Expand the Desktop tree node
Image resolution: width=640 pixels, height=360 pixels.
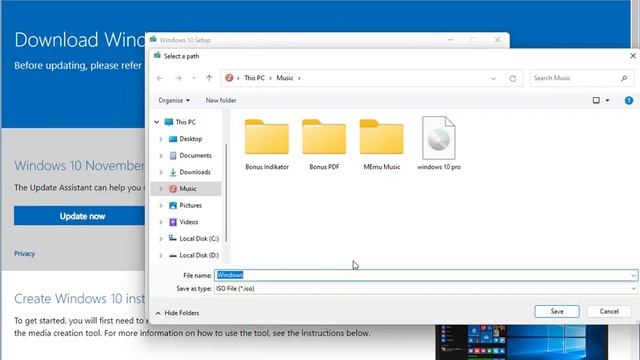pos(161,139)
